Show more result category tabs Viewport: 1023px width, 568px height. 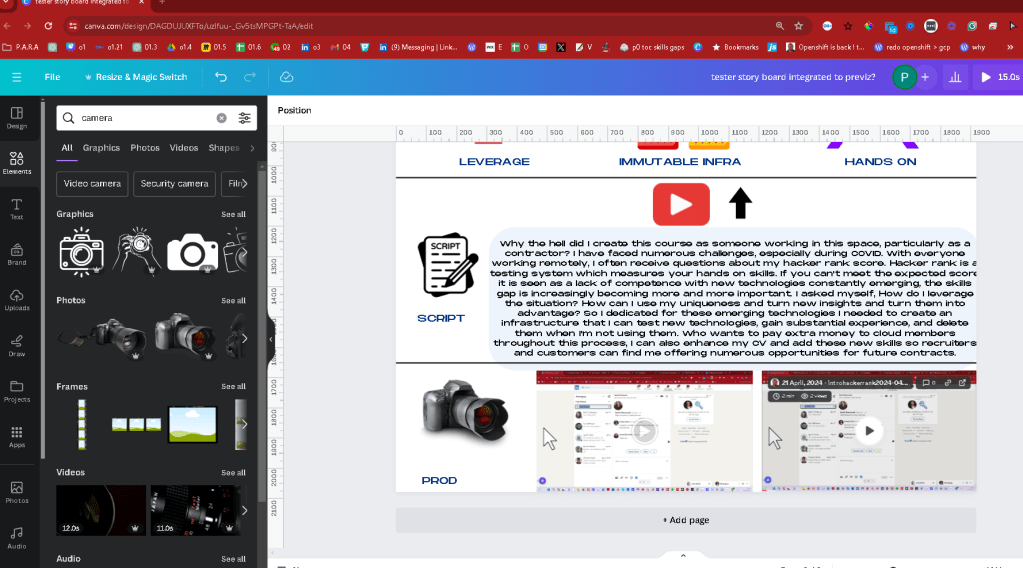pos(252,148)
